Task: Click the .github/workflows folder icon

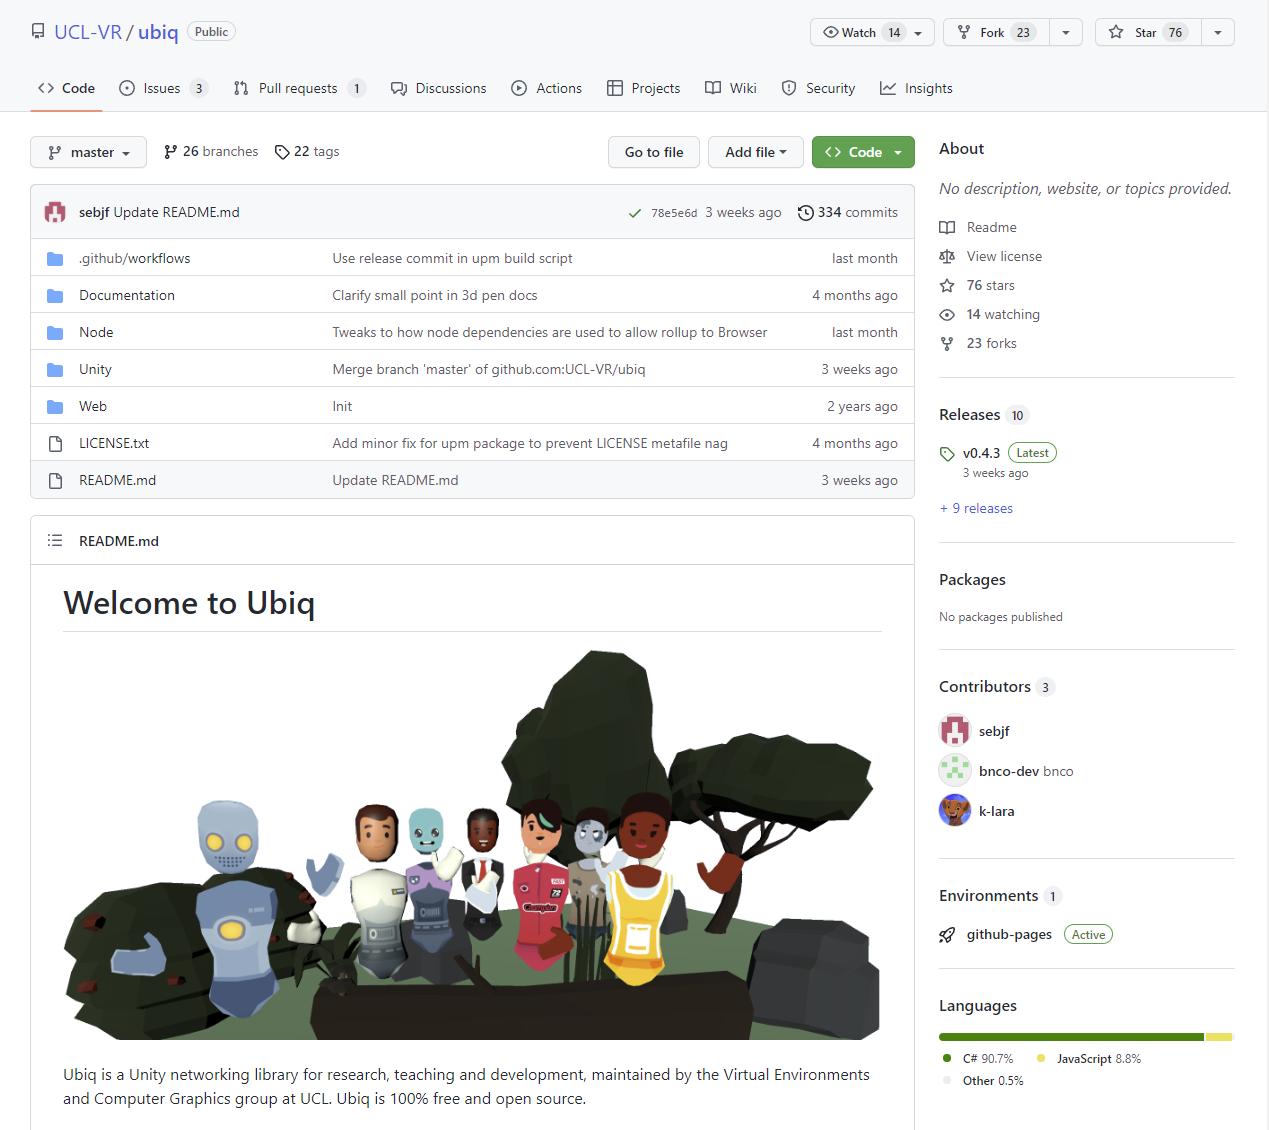Action: pyautogui.click(x=55, y=258)
